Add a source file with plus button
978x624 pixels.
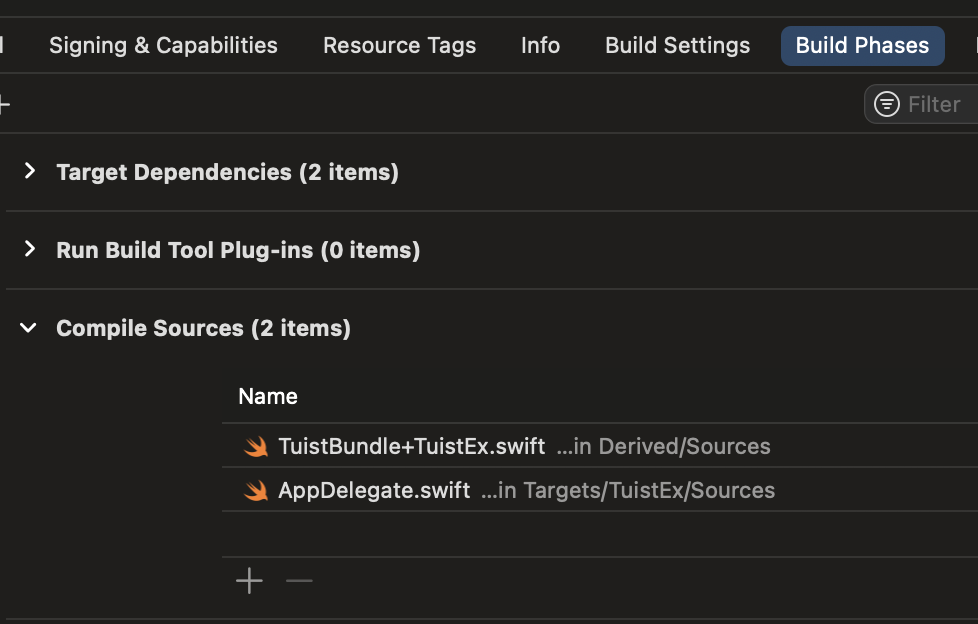249,580
